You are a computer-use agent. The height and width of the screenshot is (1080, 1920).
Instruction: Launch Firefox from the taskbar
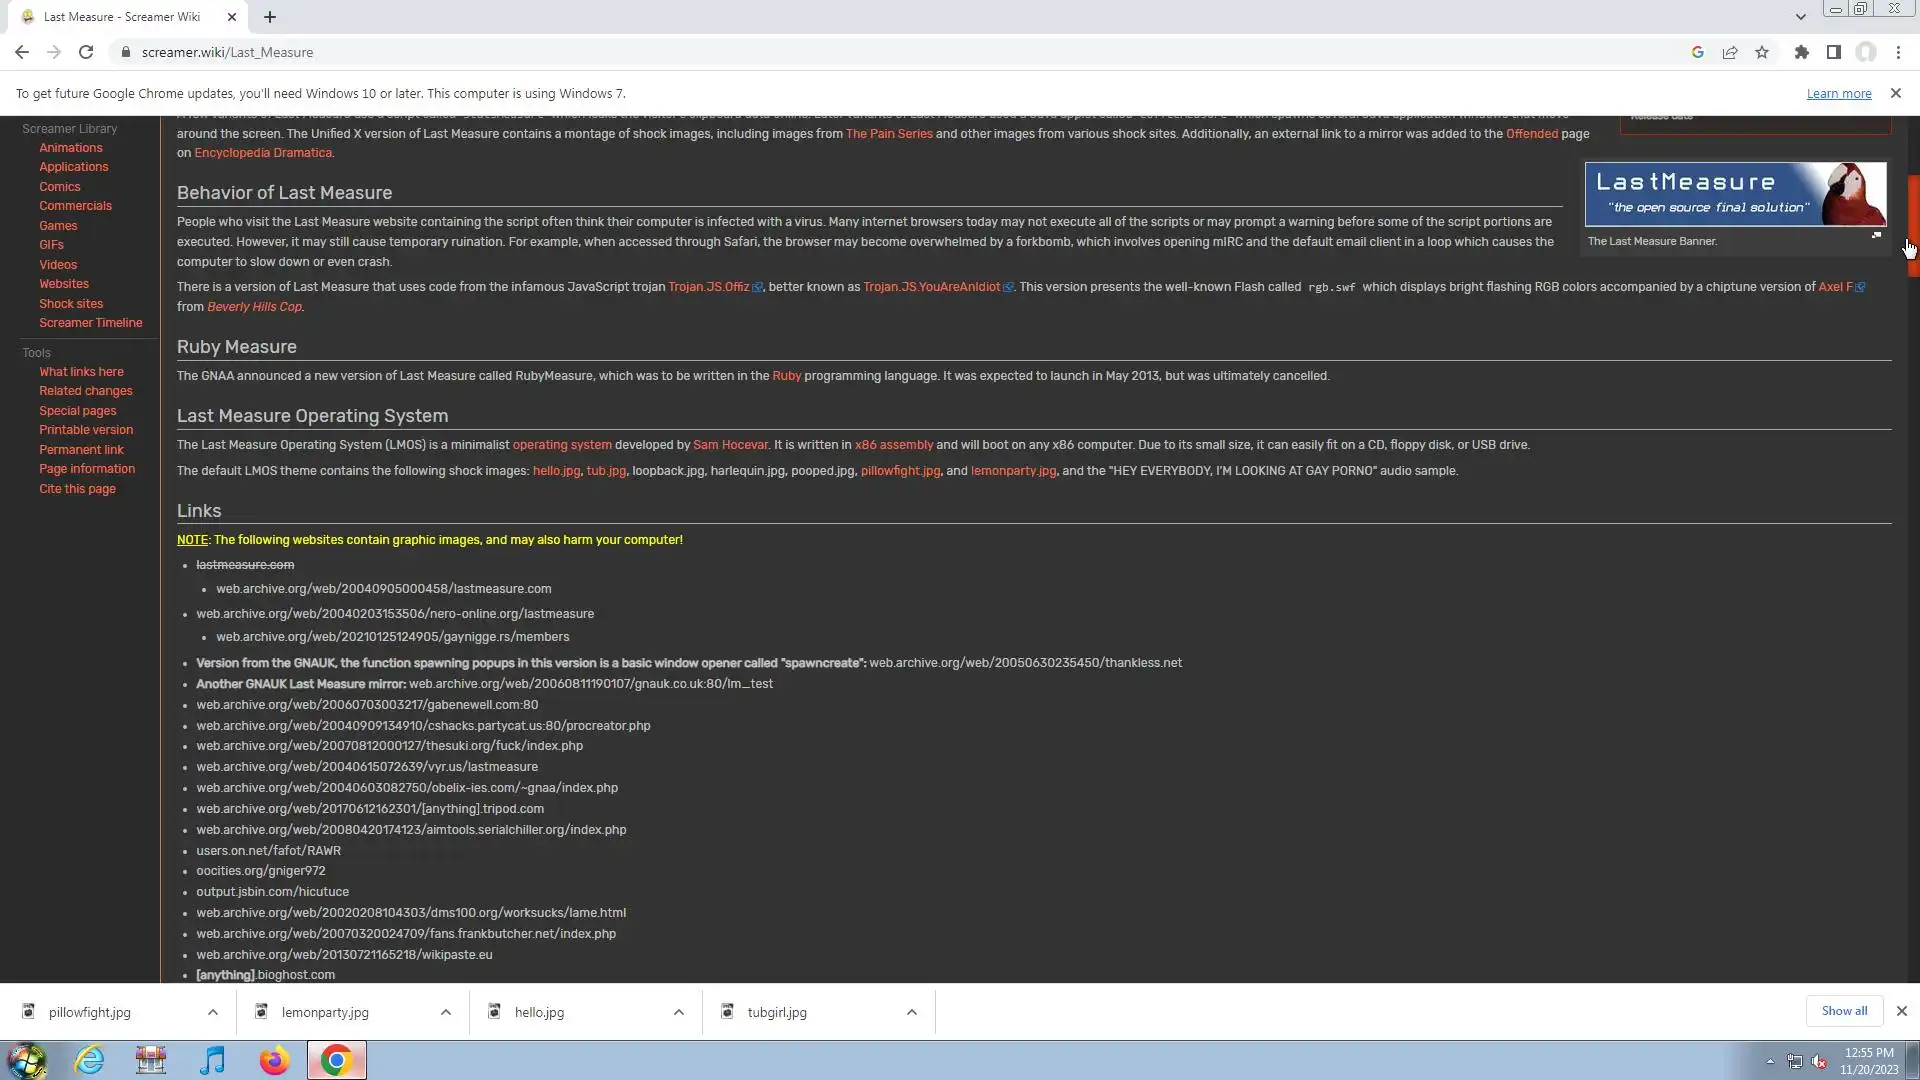pyautogui.click(x=274, y=1060)
